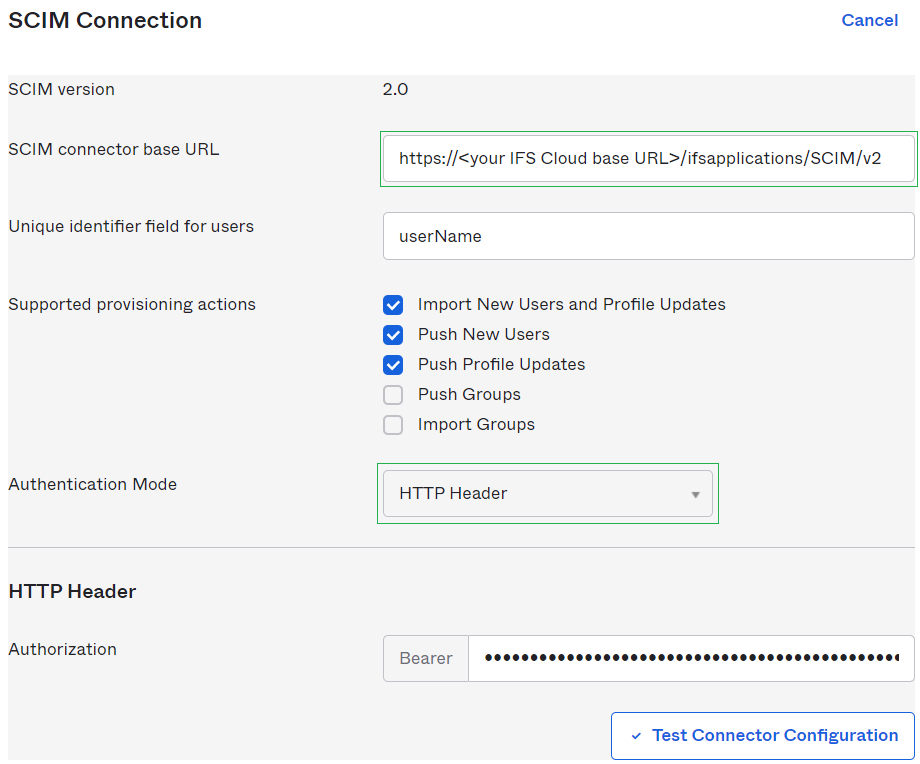The width and height of the screenshot is (920, 764).
Task: Click the Push Groups label text
Action: (x=469, y=394)
